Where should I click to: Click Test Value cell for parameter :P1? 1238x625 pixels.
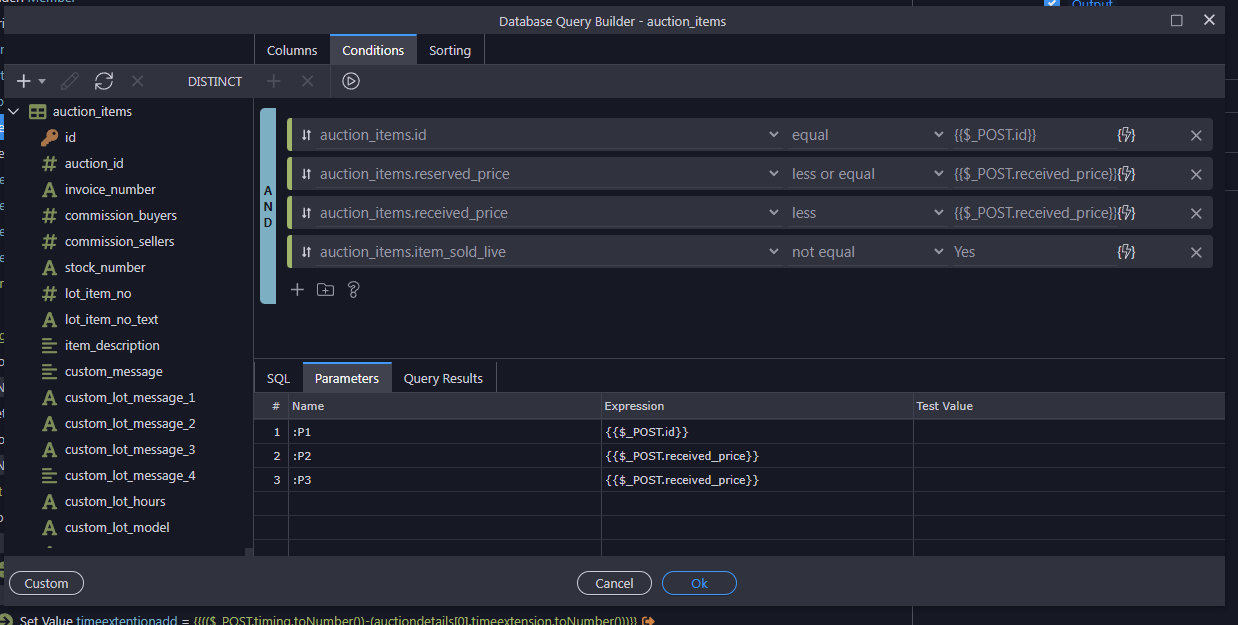tap(1067, 432)
